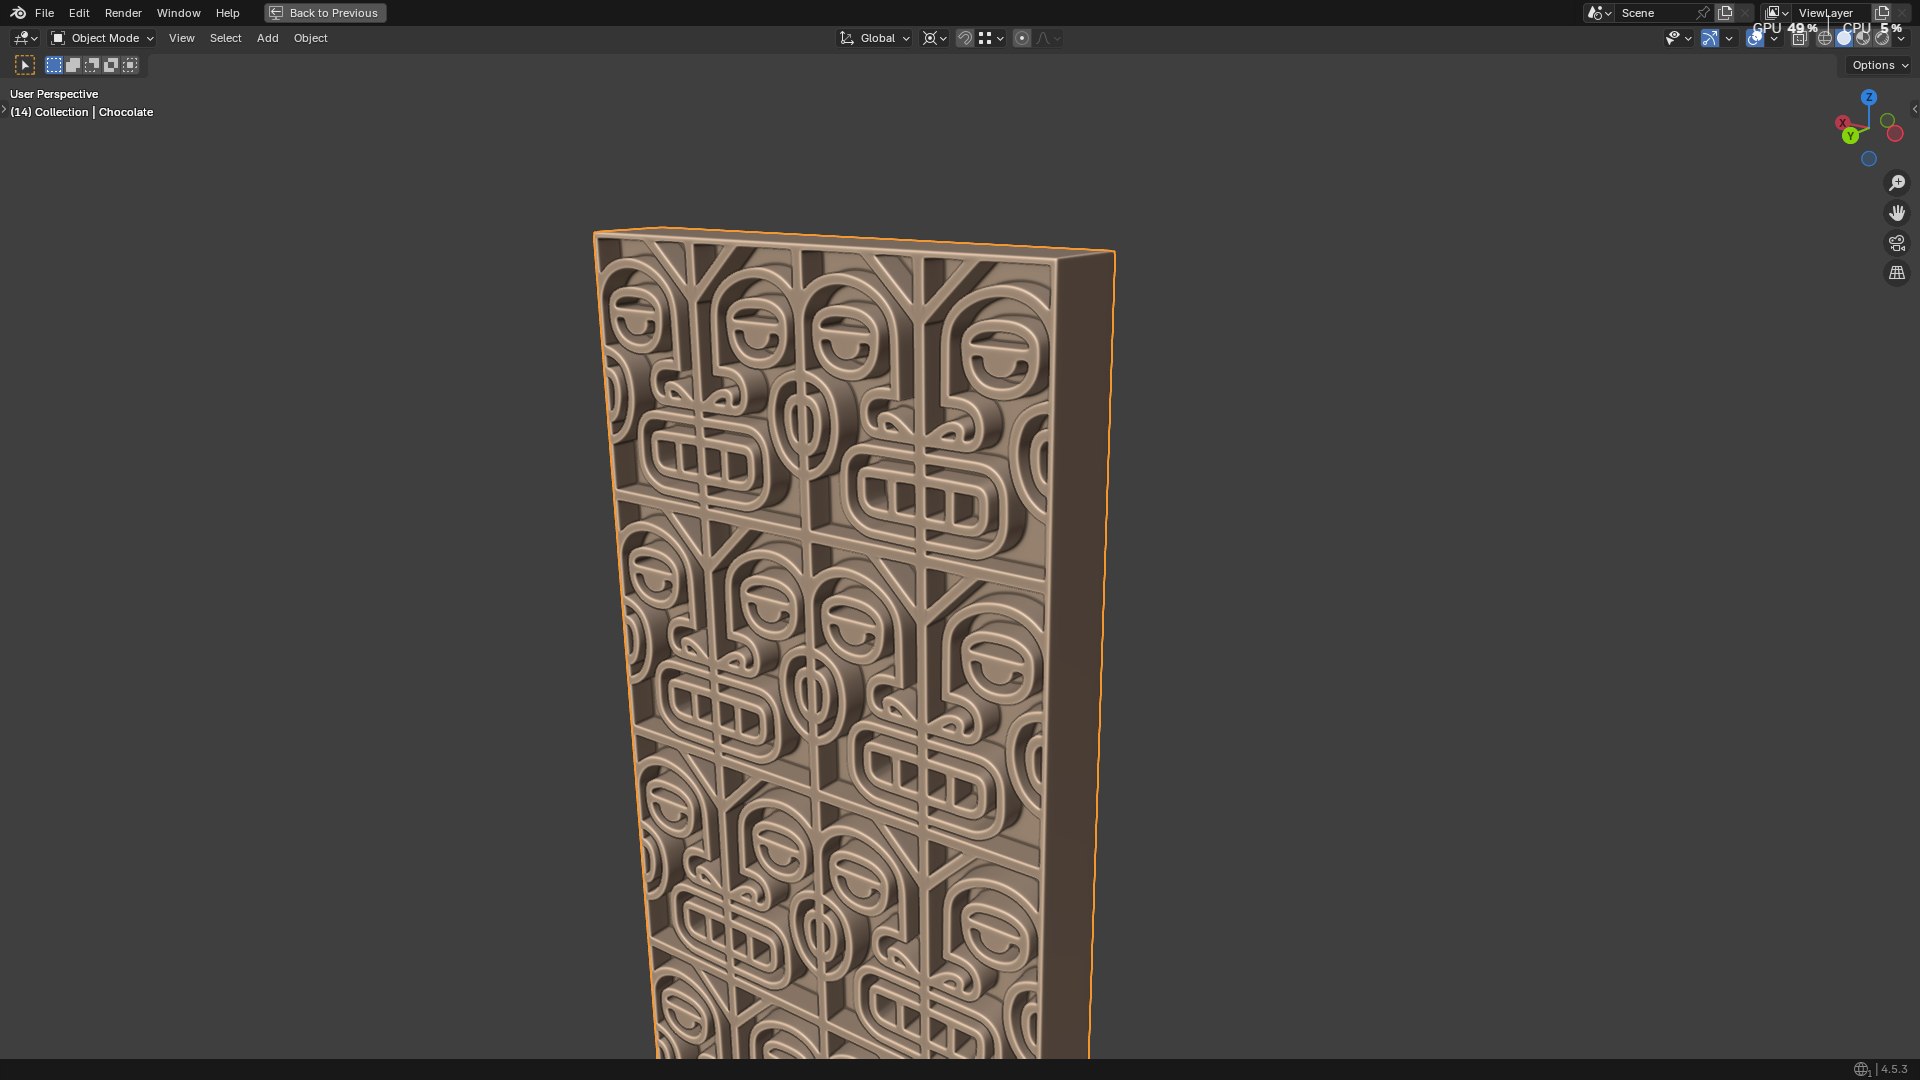
Task: Switch perspective/orthographic grid icon
Action: (x=1897, y=273)
